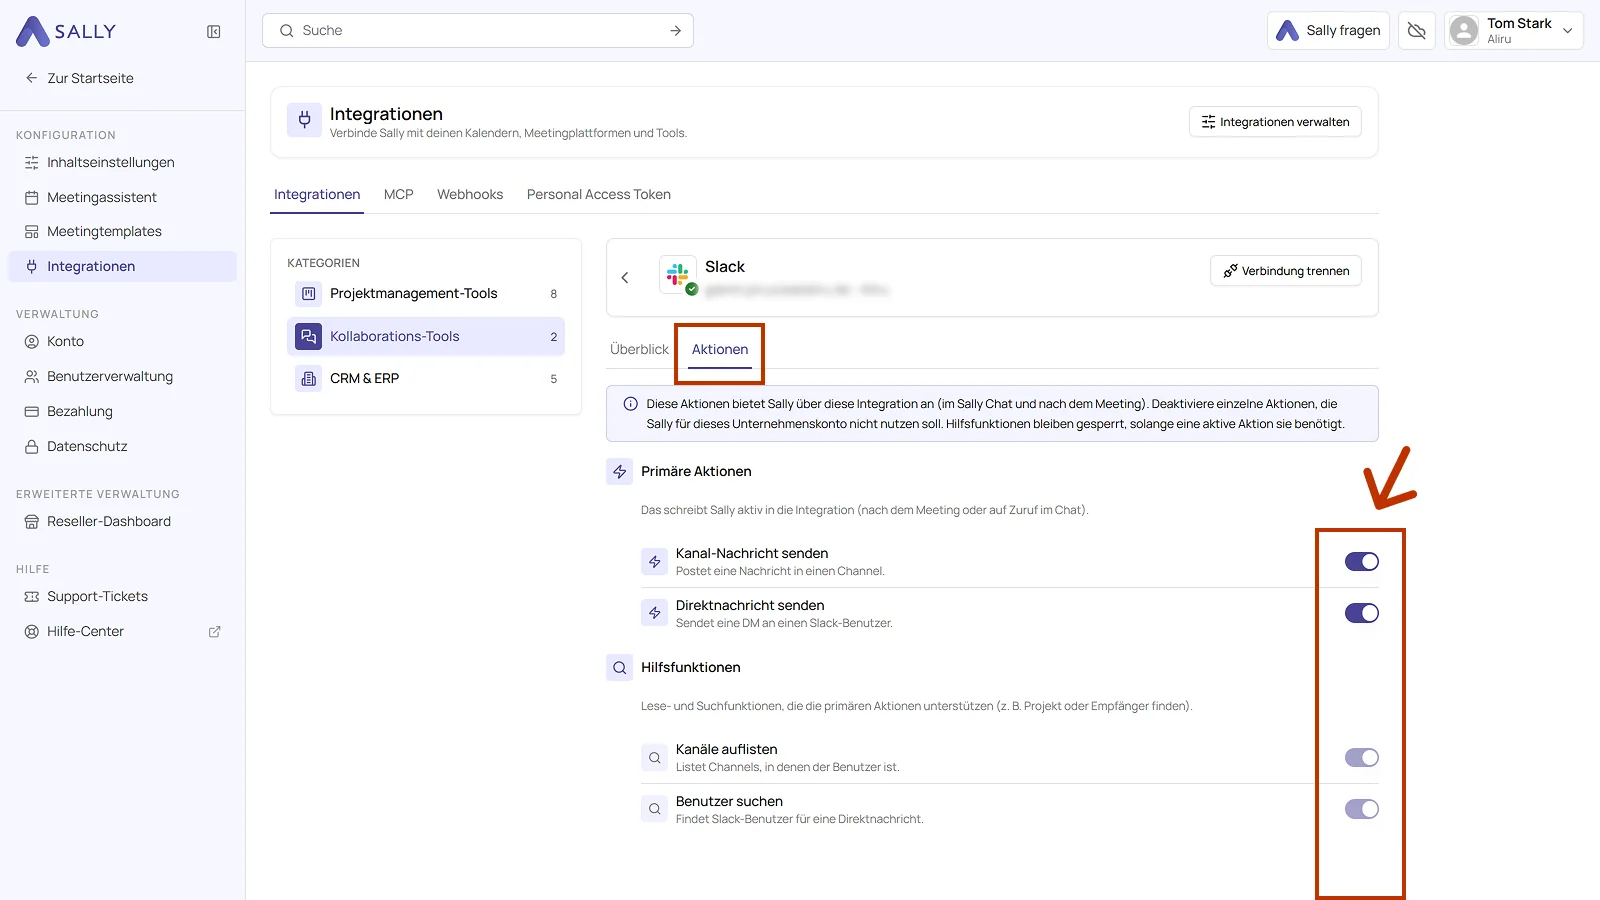Click the info icon in notice banner
The width and height of the screenshot is (1600, 900).
point(631,404)
